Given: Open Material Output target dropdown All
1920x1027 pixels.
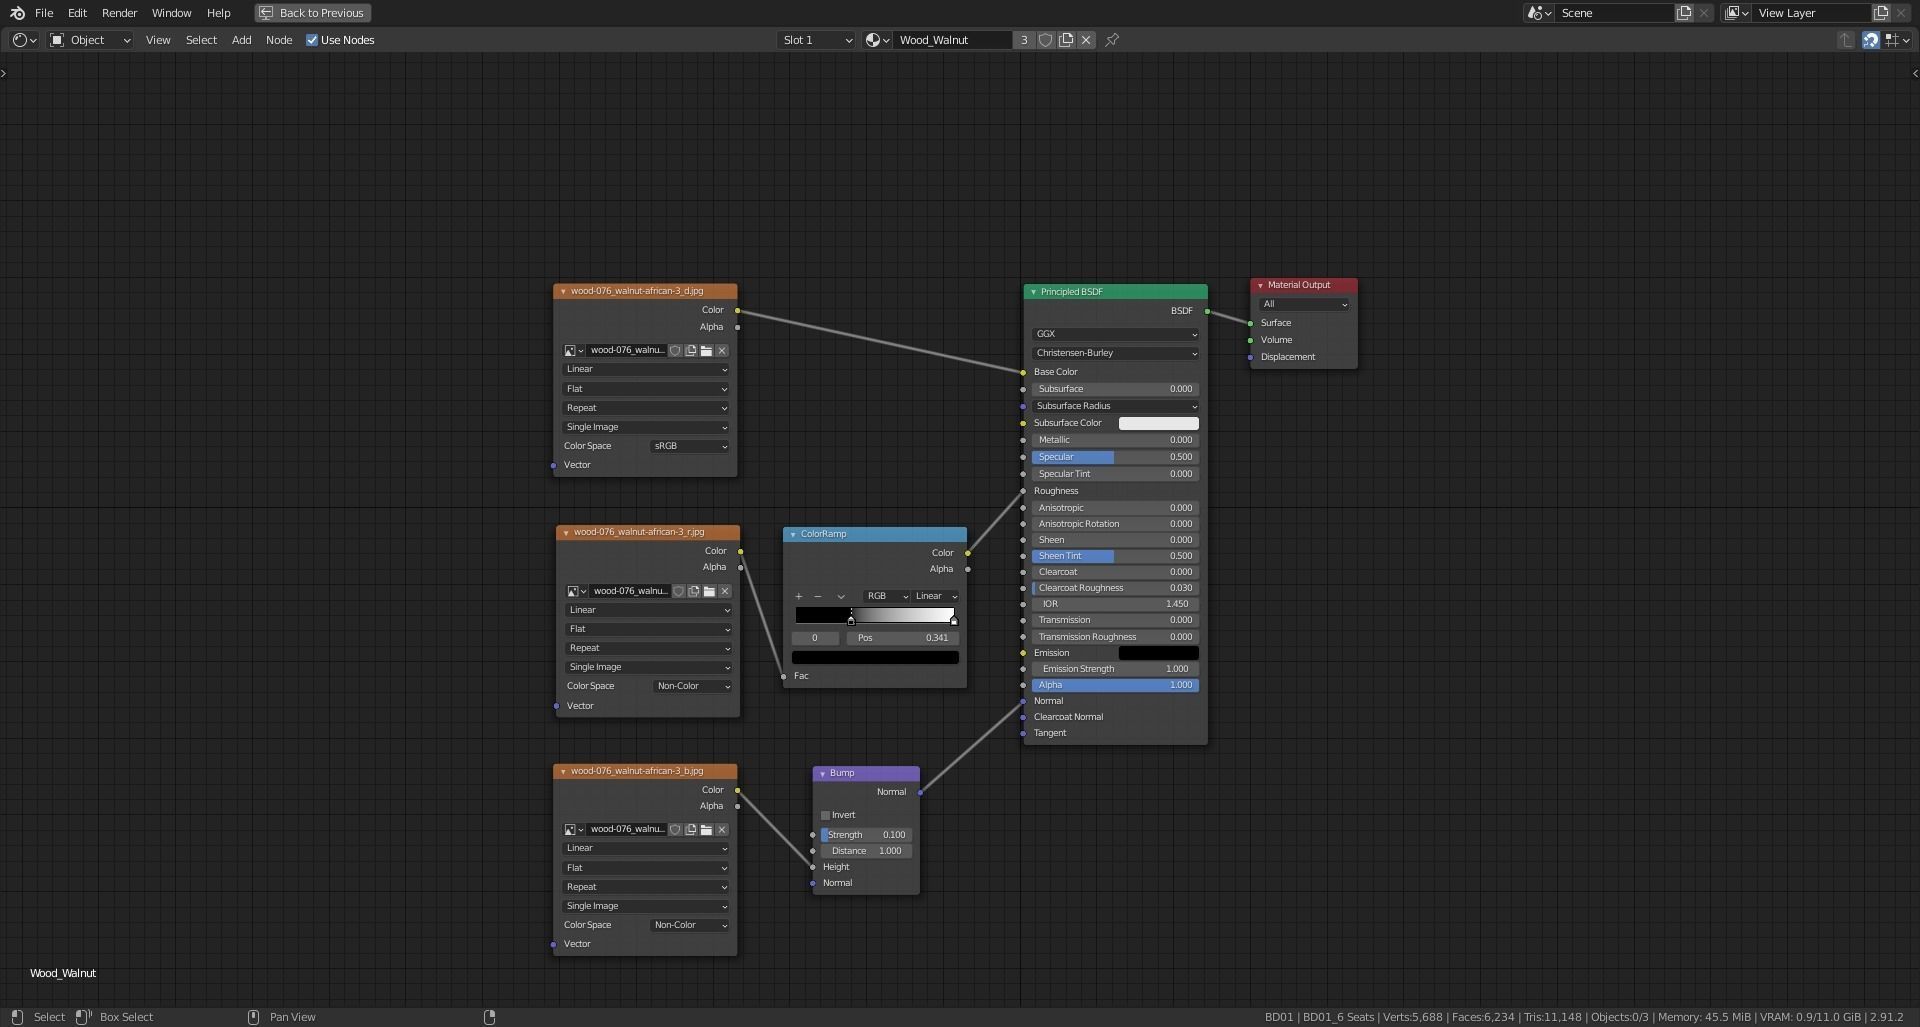Looking at the screenshot, I should 1304,305.
